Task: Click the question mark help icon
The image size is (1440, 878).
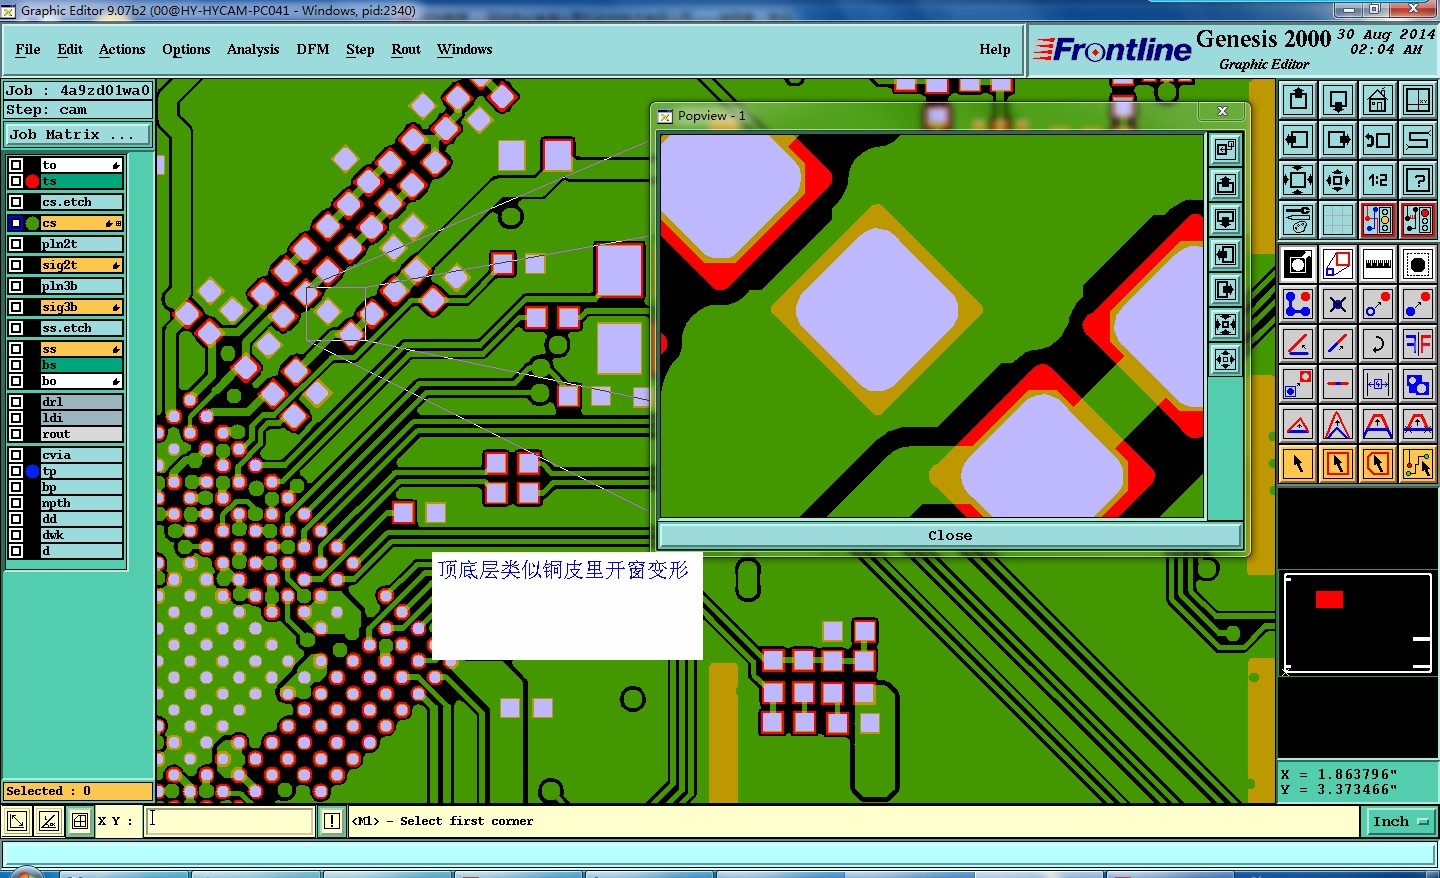Action: coord(1418,180)
